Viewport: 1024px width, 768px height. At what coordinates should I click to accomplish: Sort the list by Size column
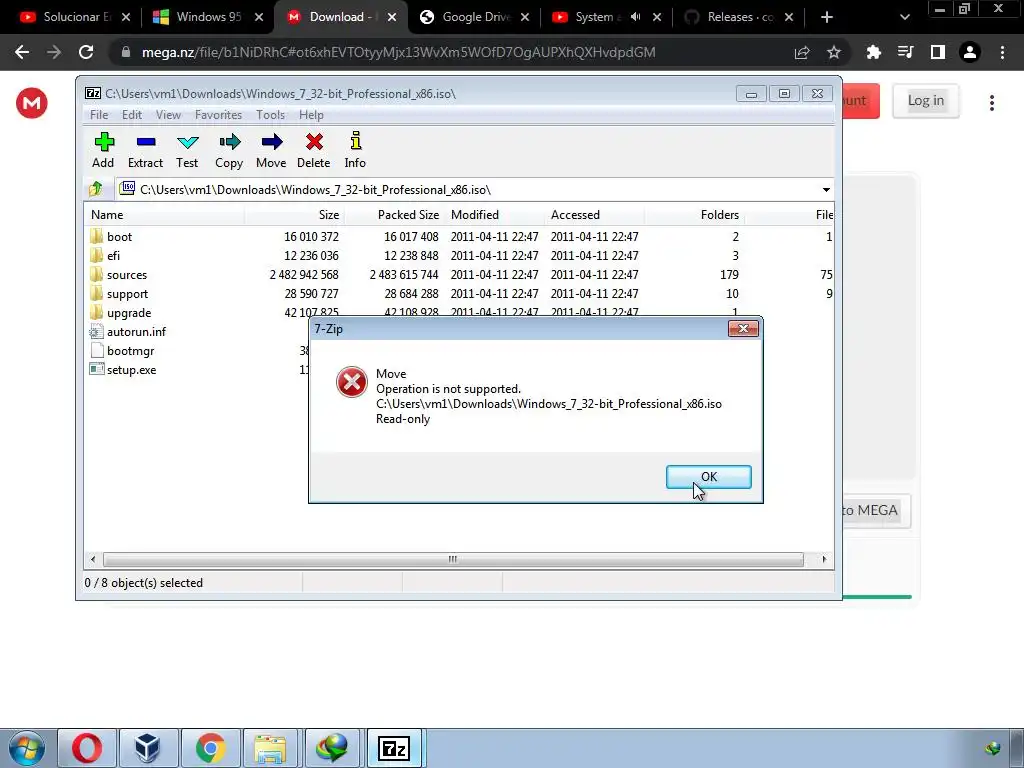(x=295, y=215)
